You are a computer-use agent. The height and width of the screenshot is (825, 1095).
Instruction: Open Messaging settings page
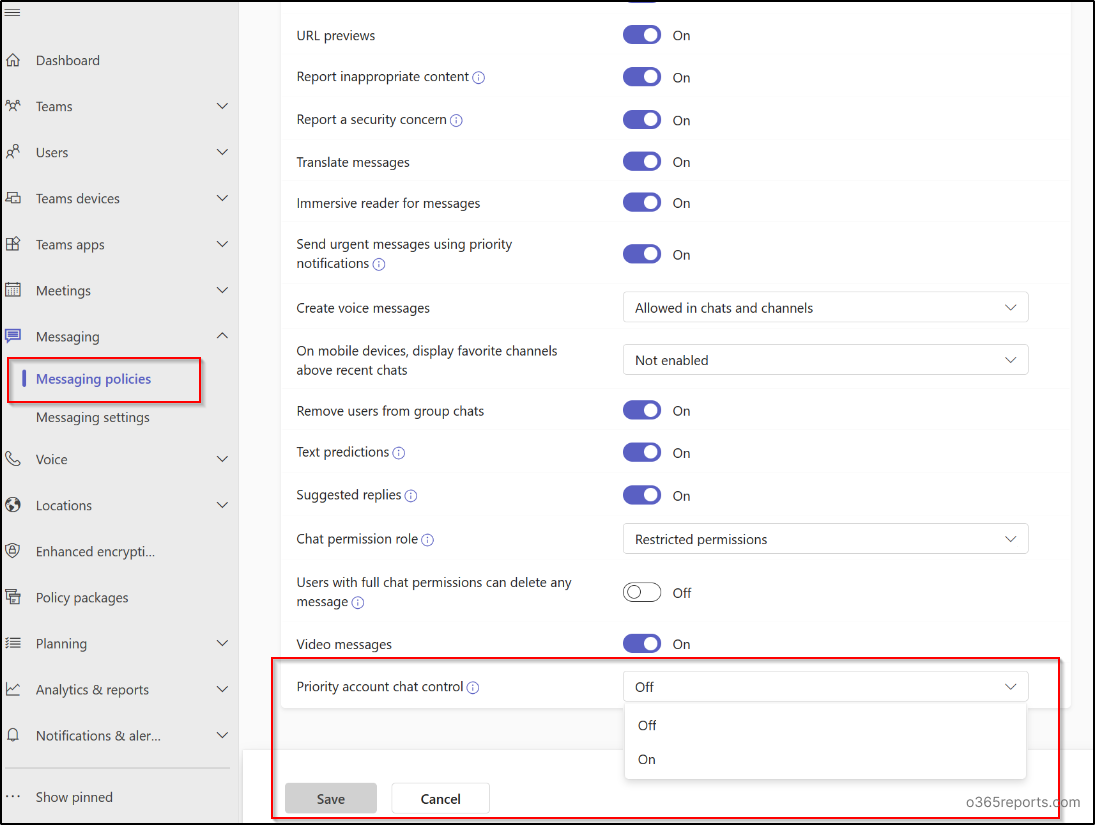93,417
